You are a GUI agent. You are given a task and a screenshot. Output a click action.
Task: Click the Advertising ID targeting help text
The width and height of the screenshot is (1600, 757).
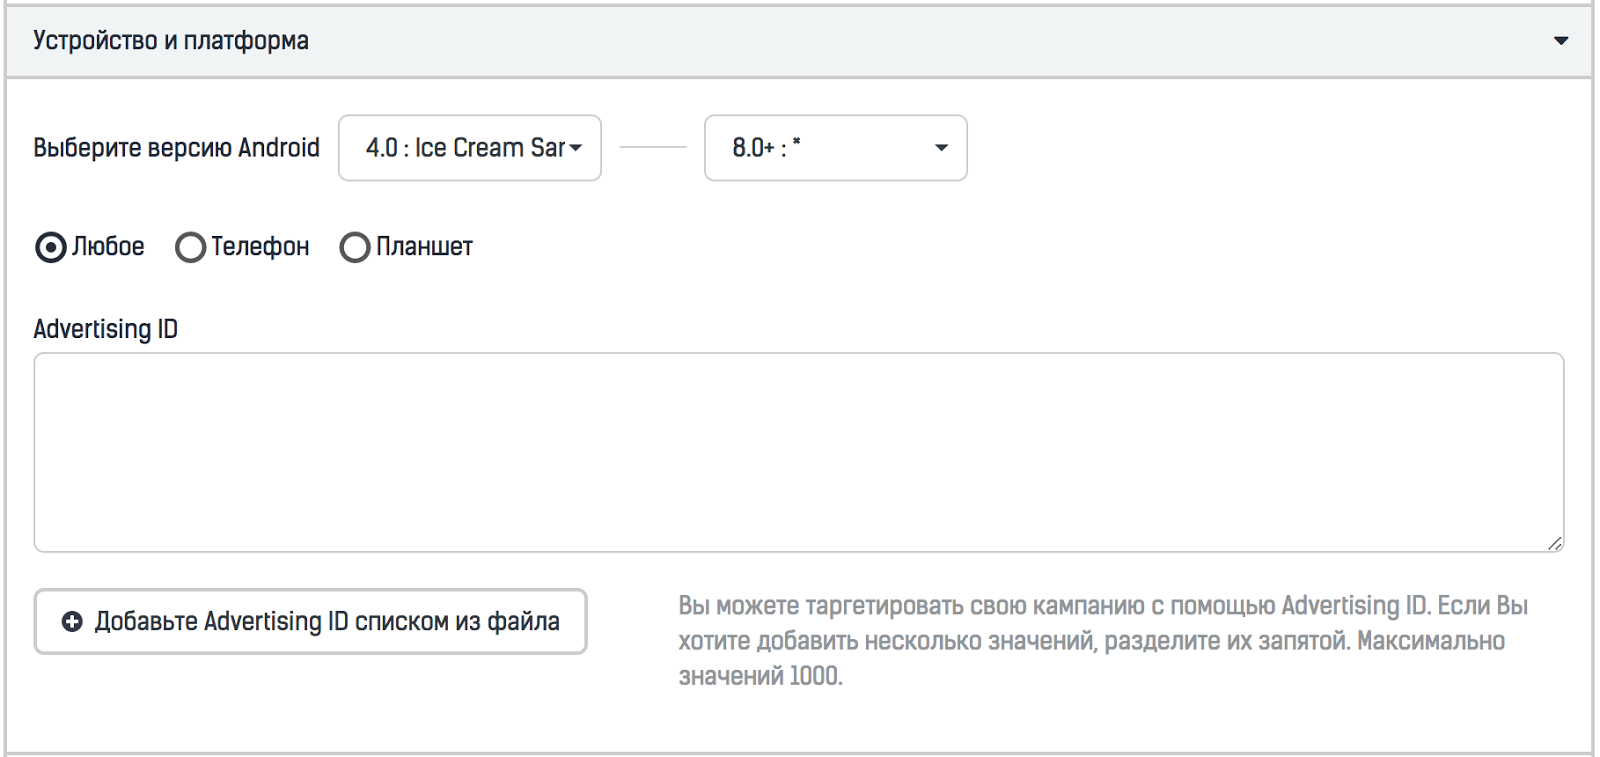(1102, 640)
